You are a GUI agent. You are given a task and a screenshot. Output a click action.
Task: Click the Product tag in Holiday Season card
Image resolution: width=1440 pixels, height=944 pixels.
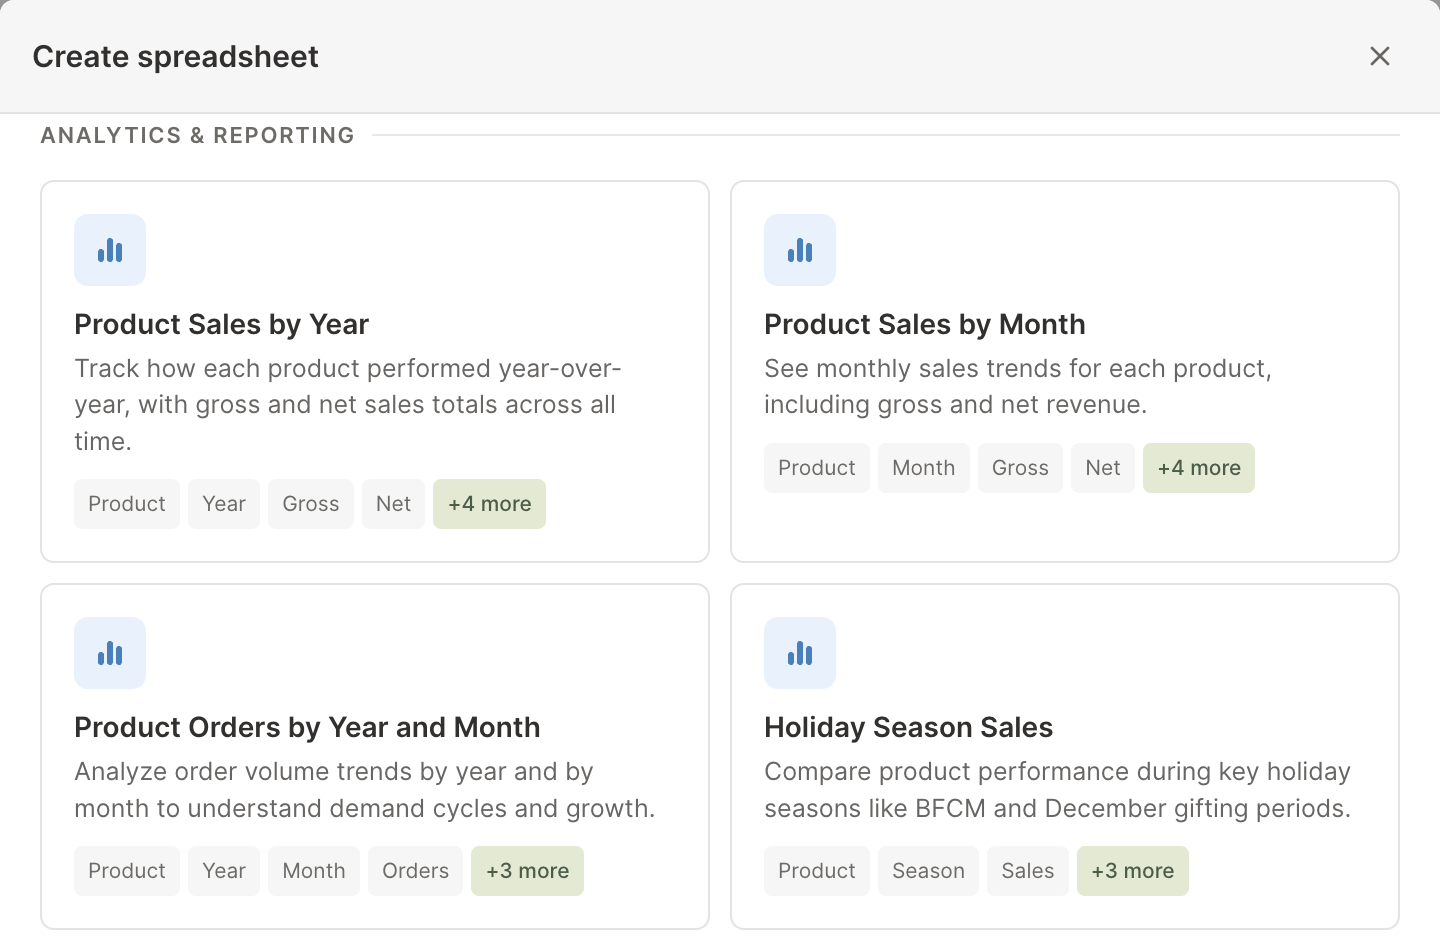817,871
